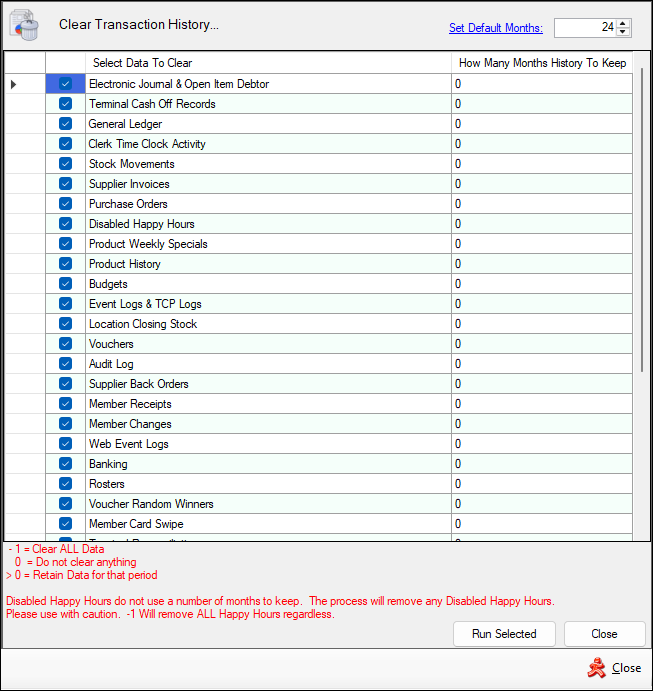Select the 'Electronic Journal & Open Item Debtor' row text

pos(179,84)
